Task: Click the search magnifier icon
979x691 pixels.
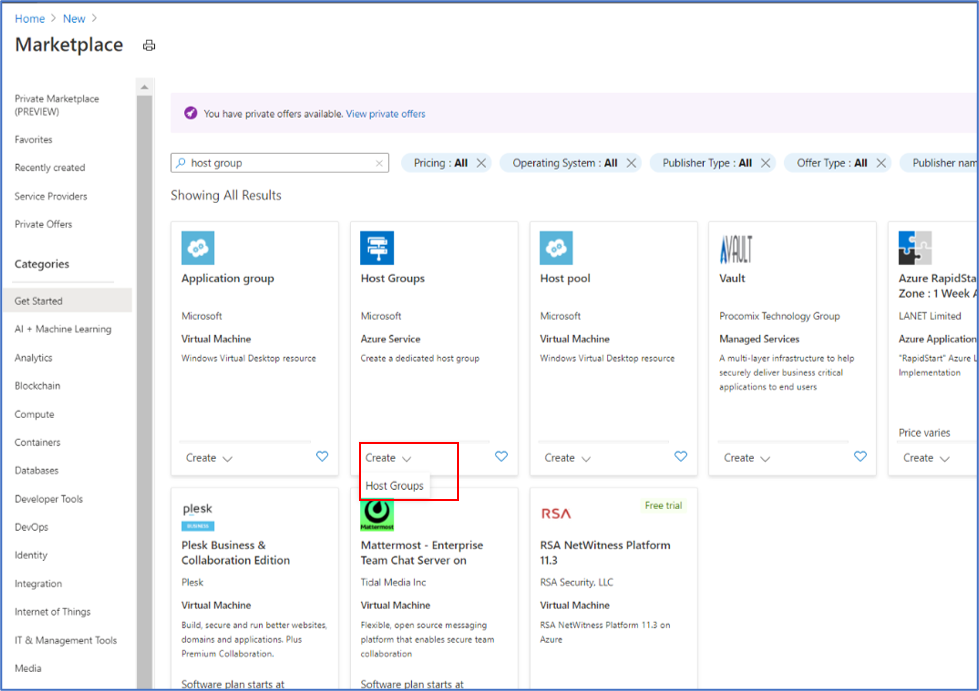Action: point(180,163)
